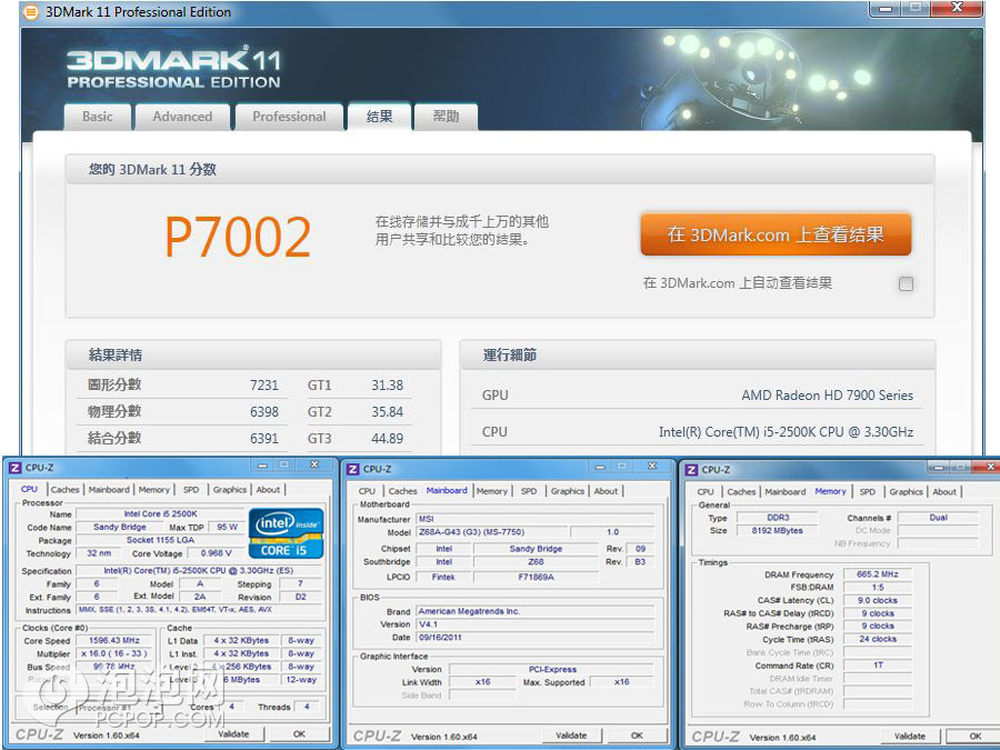Viewport: 1000px width, 750px height.
Task: Open Memory tab in the CPU-Z Mainboard window
Action: pos(492,491)
